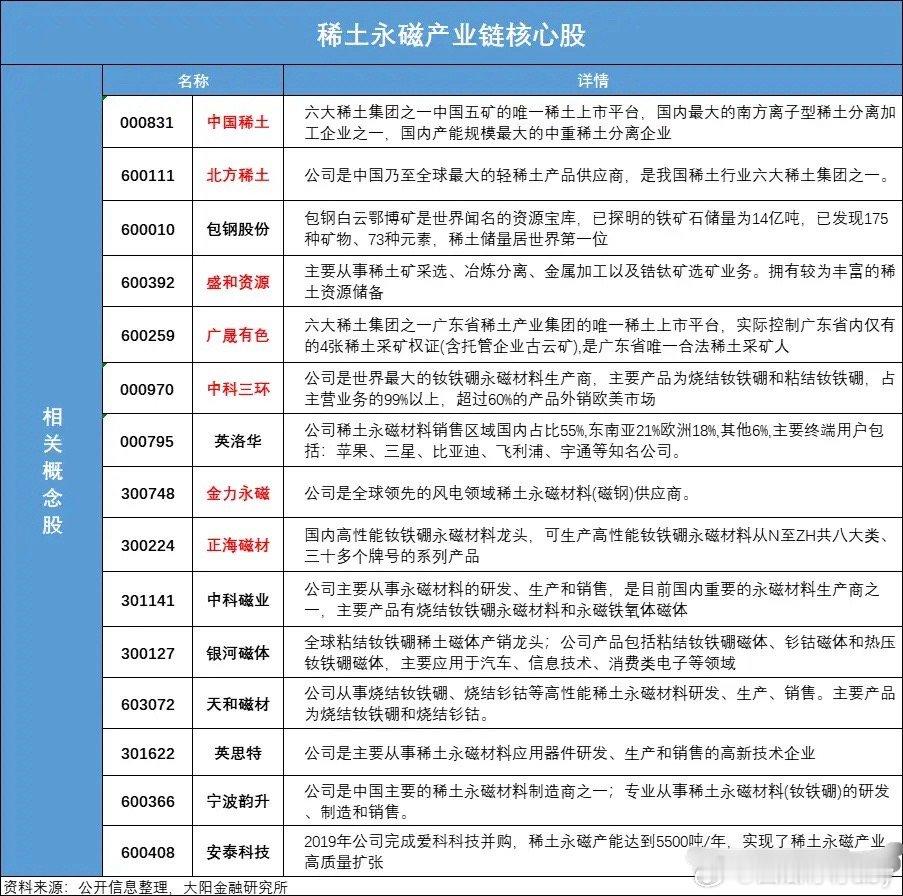Viewport: 903px width, 896px height.
Task: Click stock name 盛和资源
Action: 238,282
